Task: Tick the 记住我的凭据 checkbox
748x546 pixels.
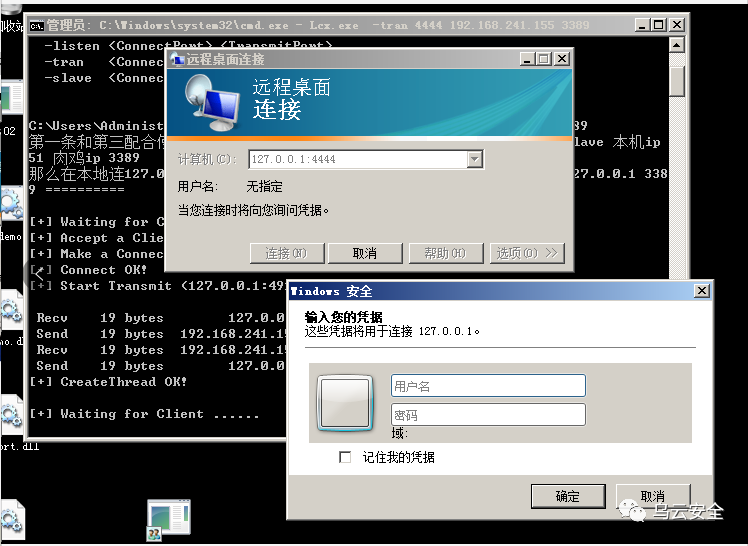Action: coord(345,457)
